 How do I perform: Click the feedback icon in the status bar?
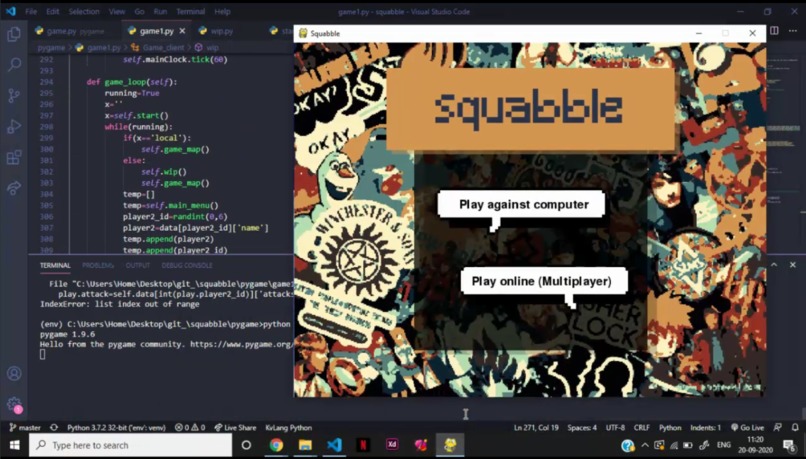tap(778, 428)
